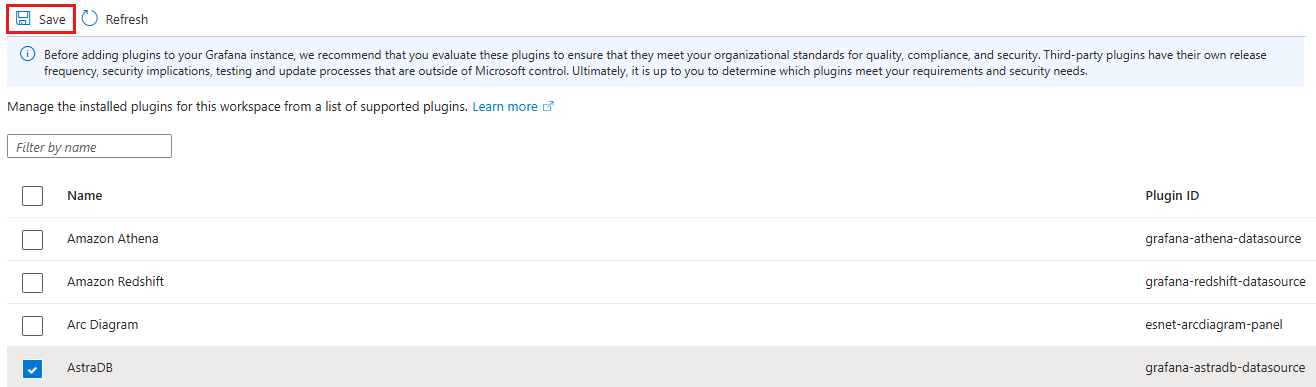The image size is (1316, 387).
Task: Select the AstraDB plugin name
Action: pos(91,369)
